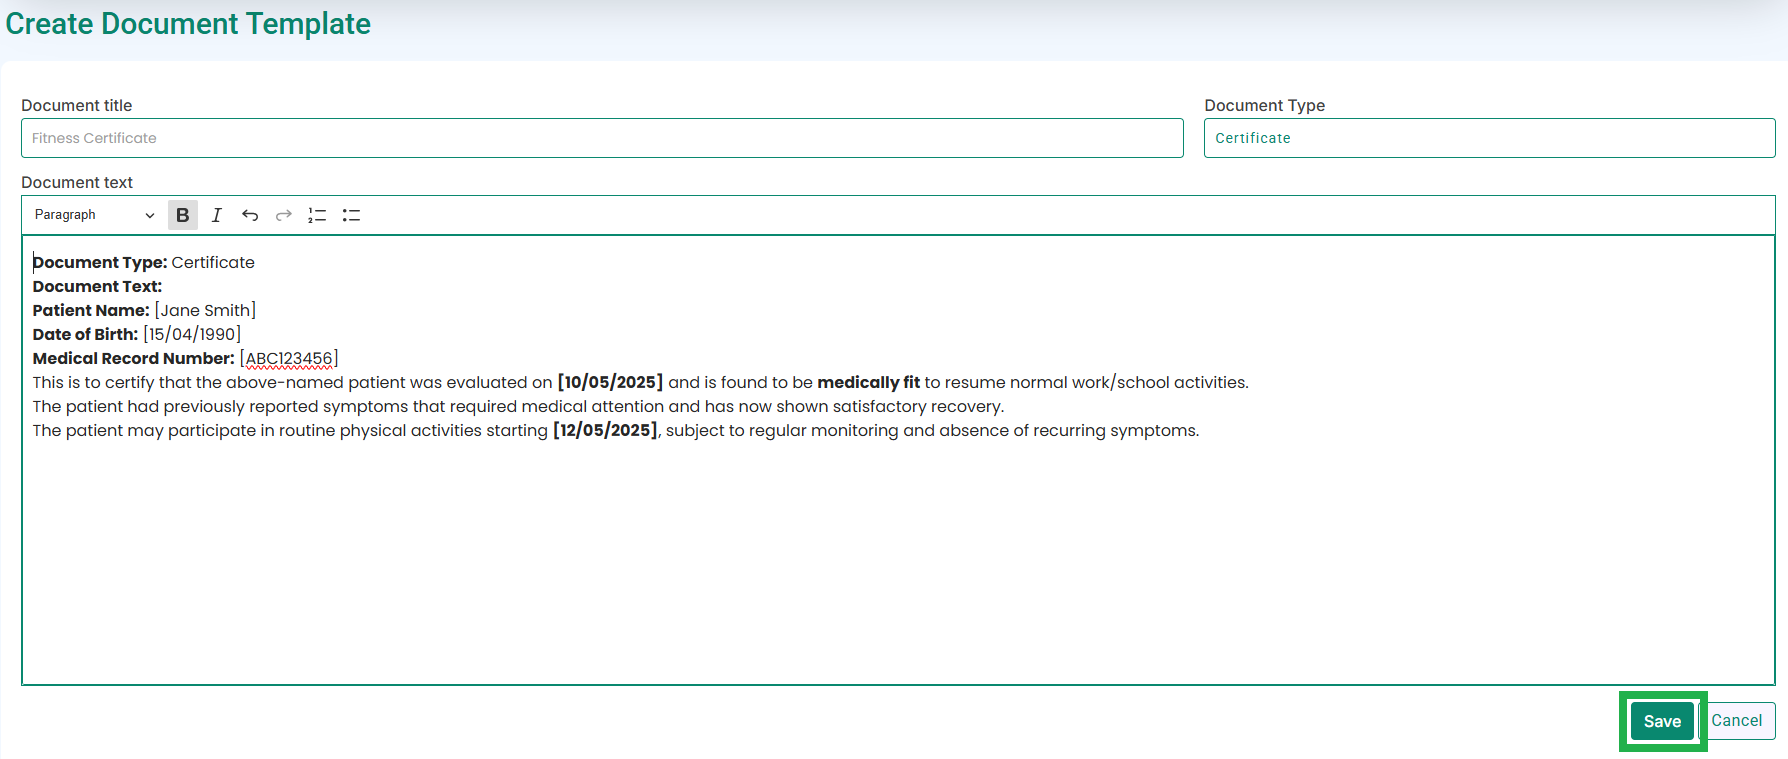
Task: Toggle italic formatting in editor toolbar
Action: (216, 215)
